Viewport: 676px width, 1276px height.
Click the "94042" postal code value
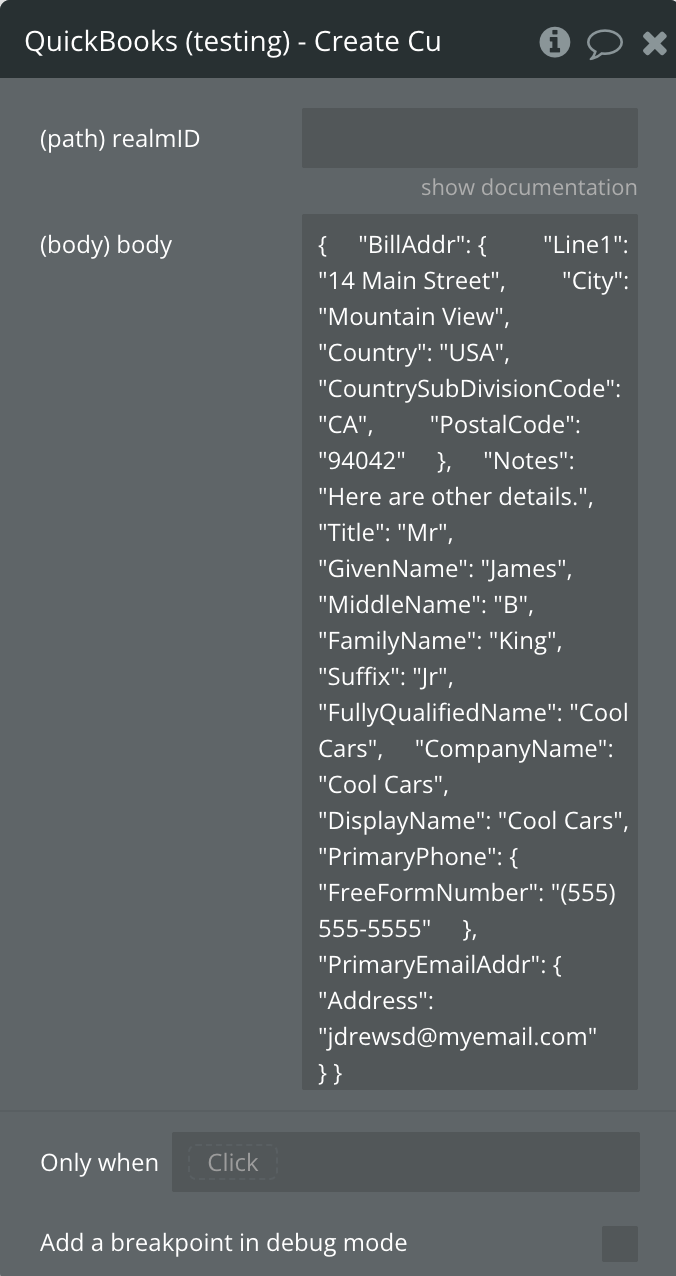[361, 461]
